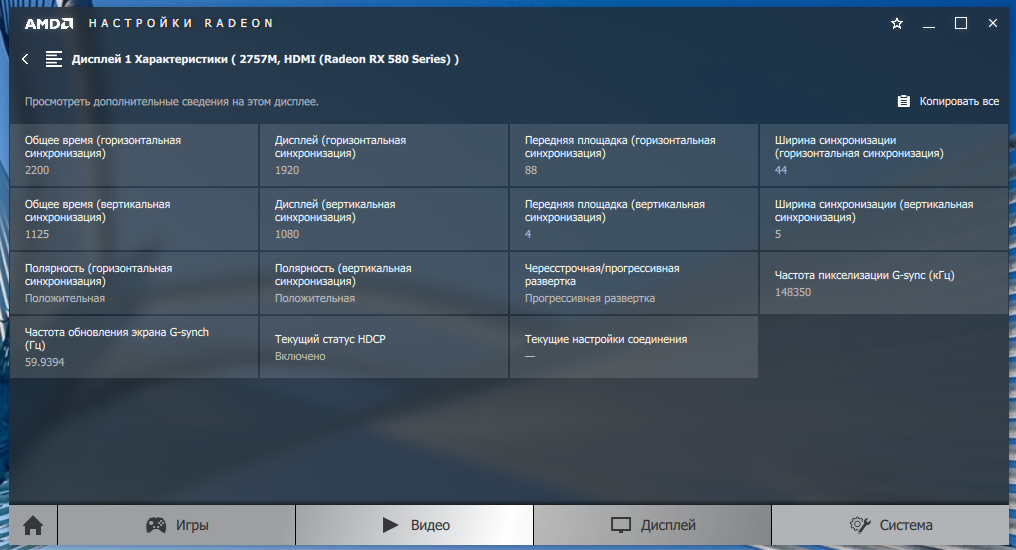Select the Общее время (горизонтальная синхронизация) tile

[x=134, y=155]
